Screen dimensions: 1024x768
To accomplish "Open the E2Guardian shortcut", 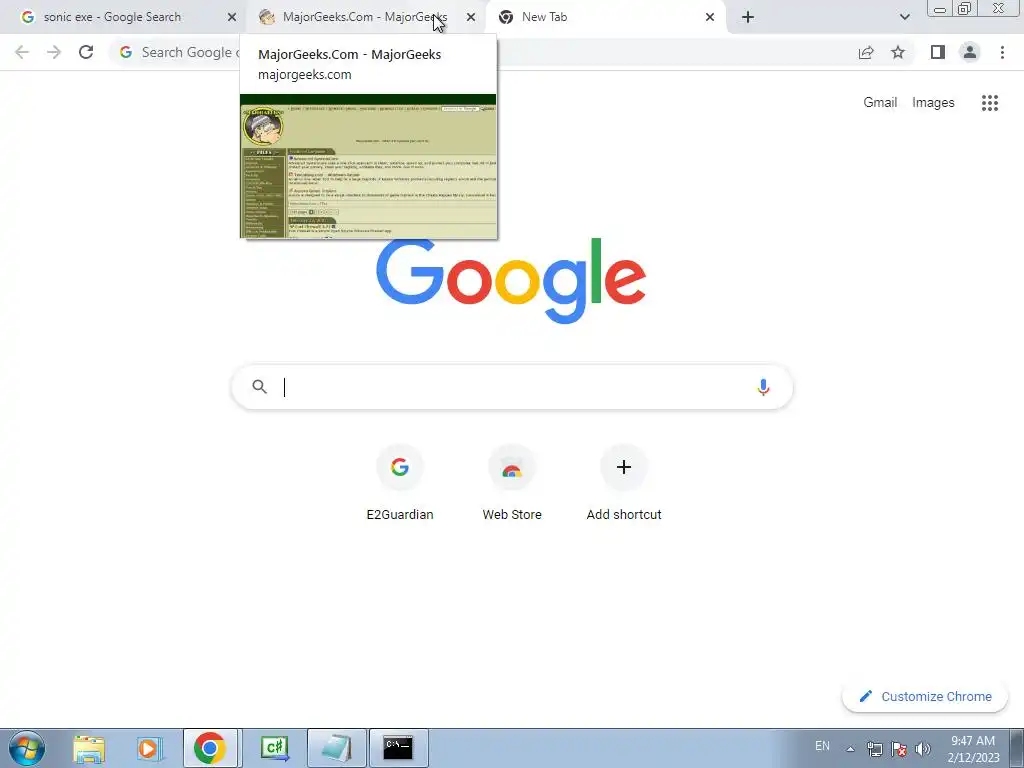I will [400, 483].
